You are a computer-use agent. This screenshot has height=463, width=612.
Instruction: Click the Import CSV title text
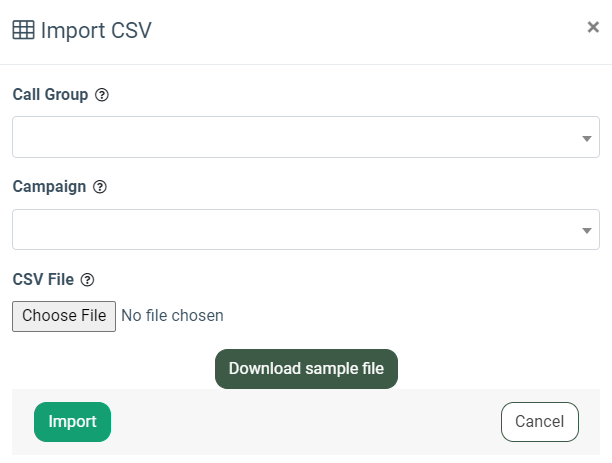point(96,30)
